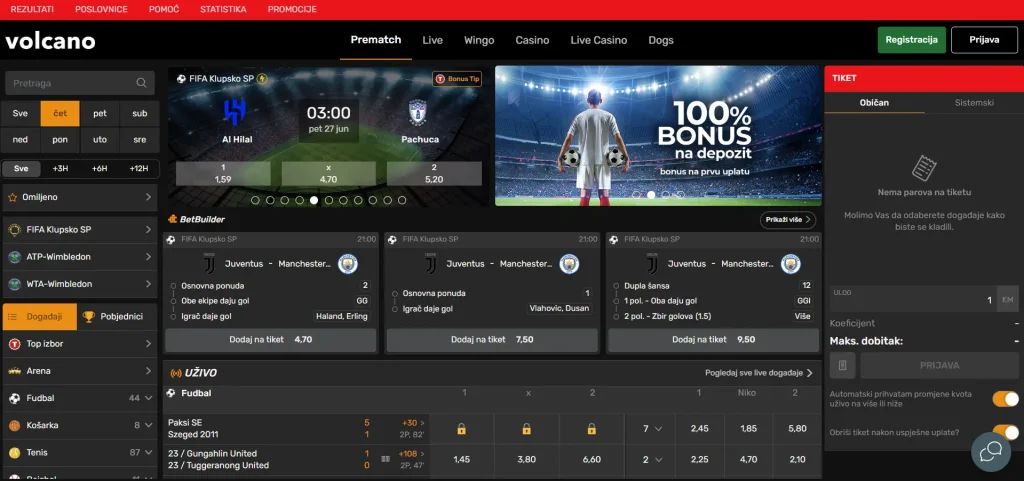This screenshot has height=481, width=1024.
Task: Open the Casino tab
Action: [532, 40]
